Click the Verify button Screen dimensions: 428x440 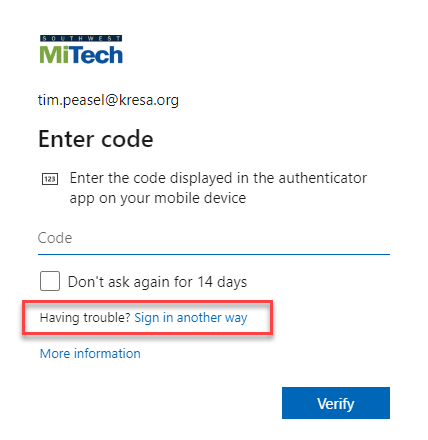tap(336, 403)
